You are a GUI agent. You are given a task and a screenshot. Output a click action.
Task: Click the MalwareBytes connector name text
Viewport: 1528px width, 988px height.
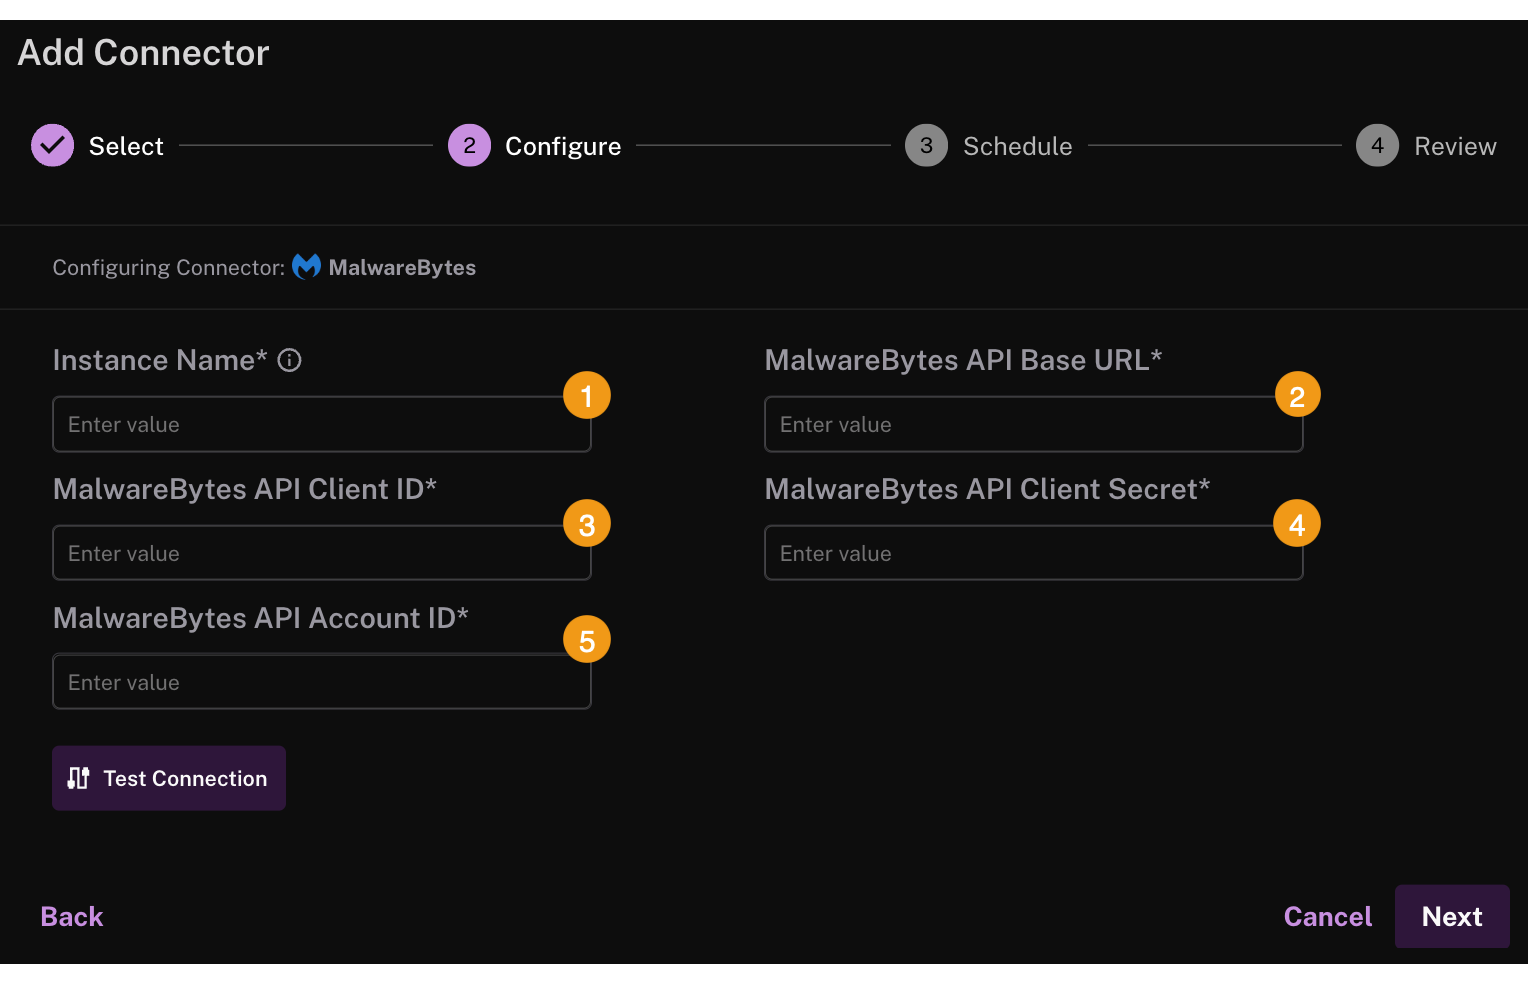click(402, 267)
